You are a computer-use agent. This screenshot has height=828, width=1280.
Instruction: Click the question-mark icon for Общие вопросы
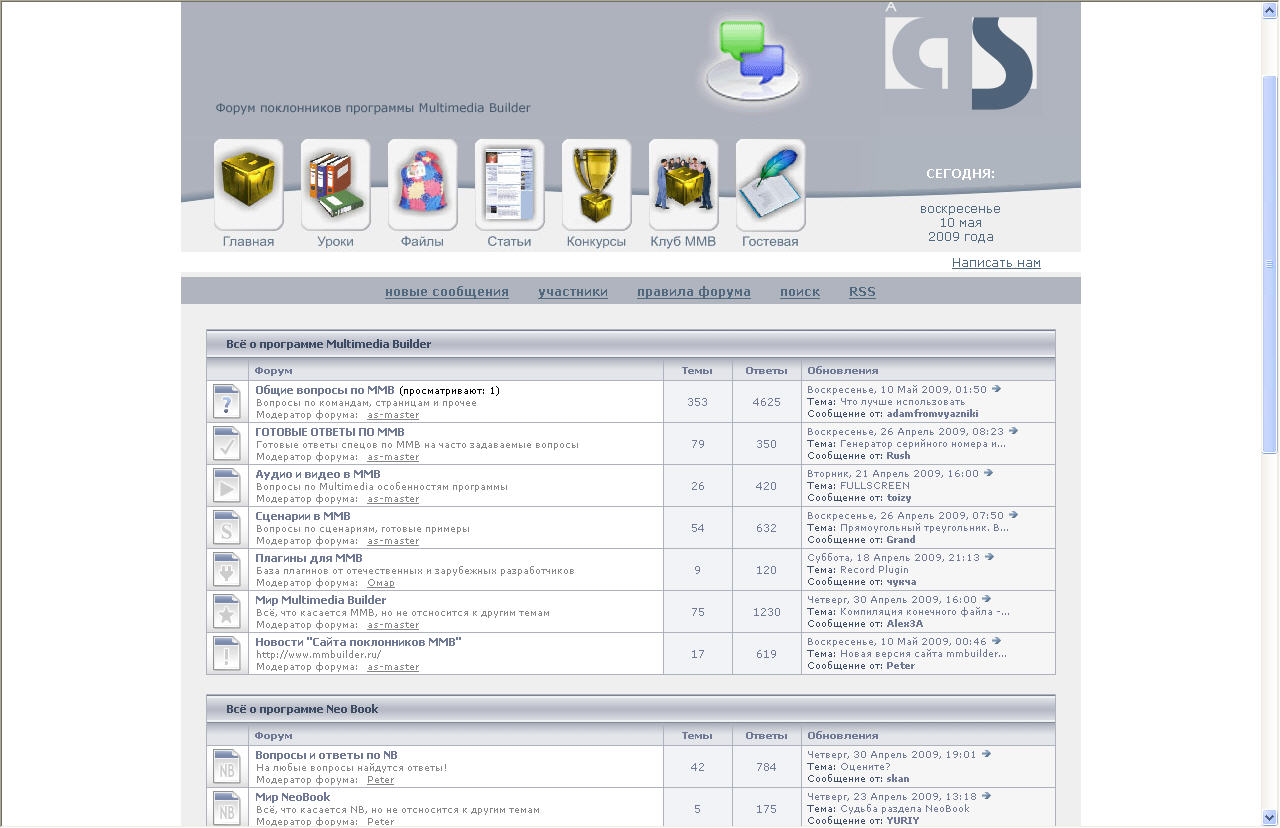click(x=227, y=402)
